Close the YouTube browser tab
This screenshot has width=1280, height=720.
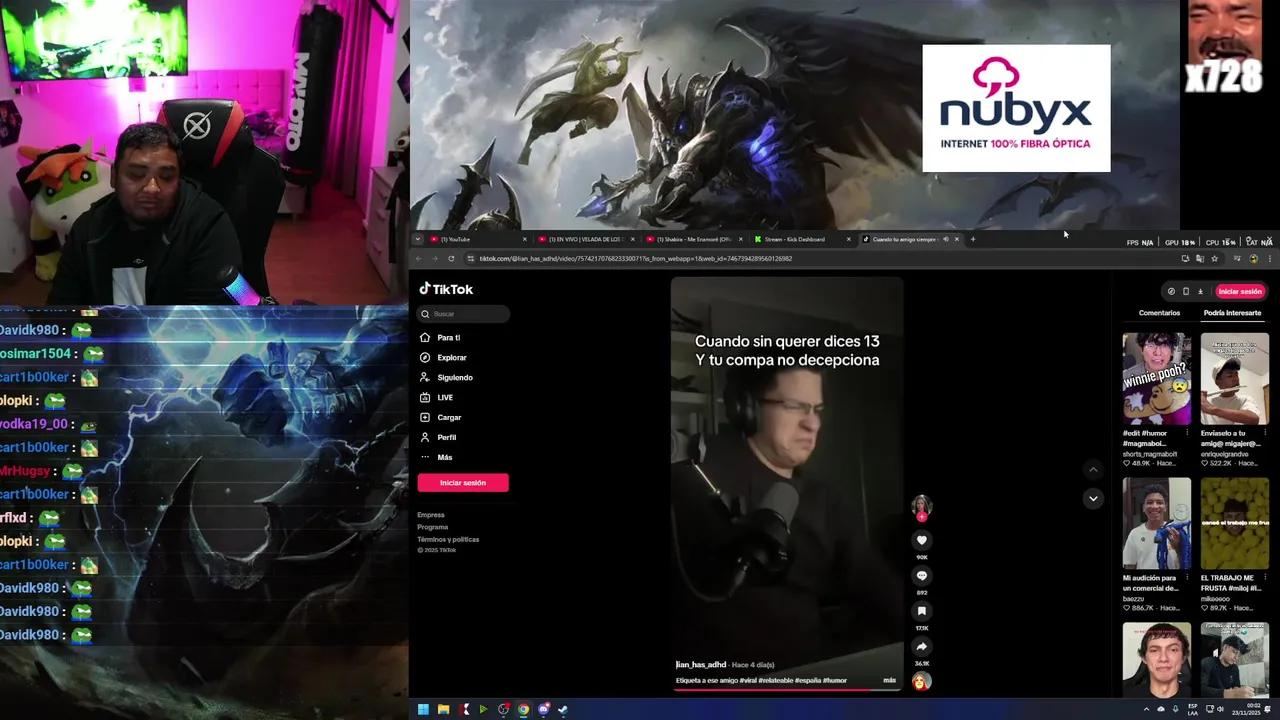click(x=524, y=239)
